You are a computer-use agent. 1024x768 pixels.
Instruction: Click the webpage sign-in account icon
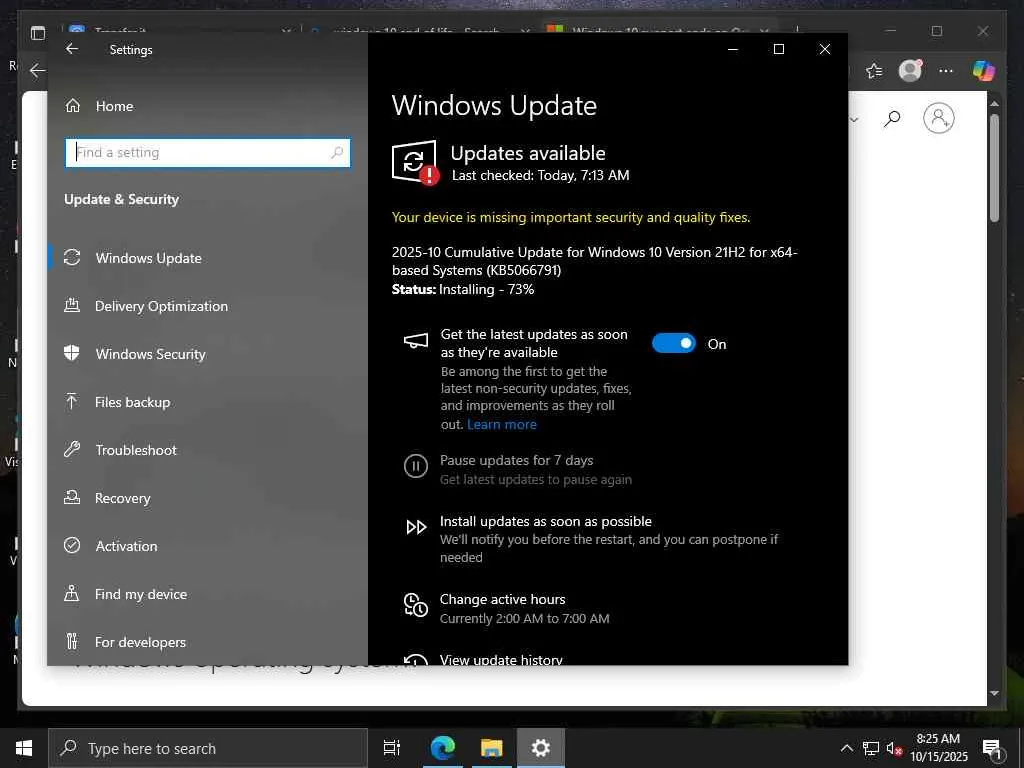[938, 118]
